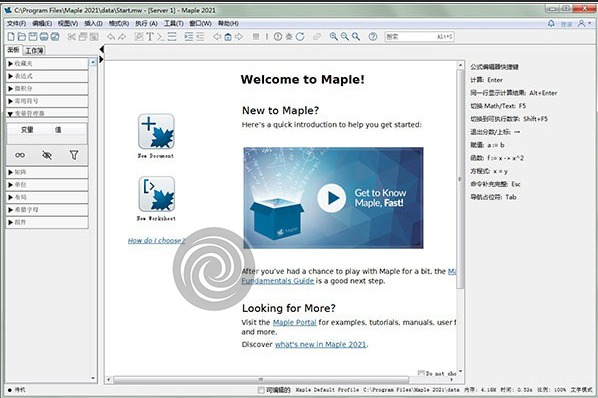The height and width of the screenshot is (398, 598).
Task: Open the user account dropdown icon
Action: point(584,24)
